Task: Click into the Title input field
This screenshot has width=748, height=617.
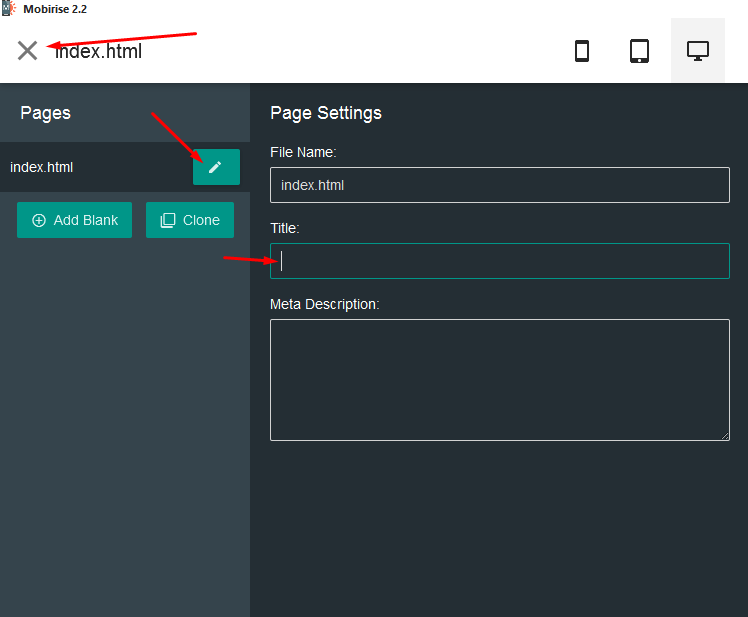Action: pos(499,261)
